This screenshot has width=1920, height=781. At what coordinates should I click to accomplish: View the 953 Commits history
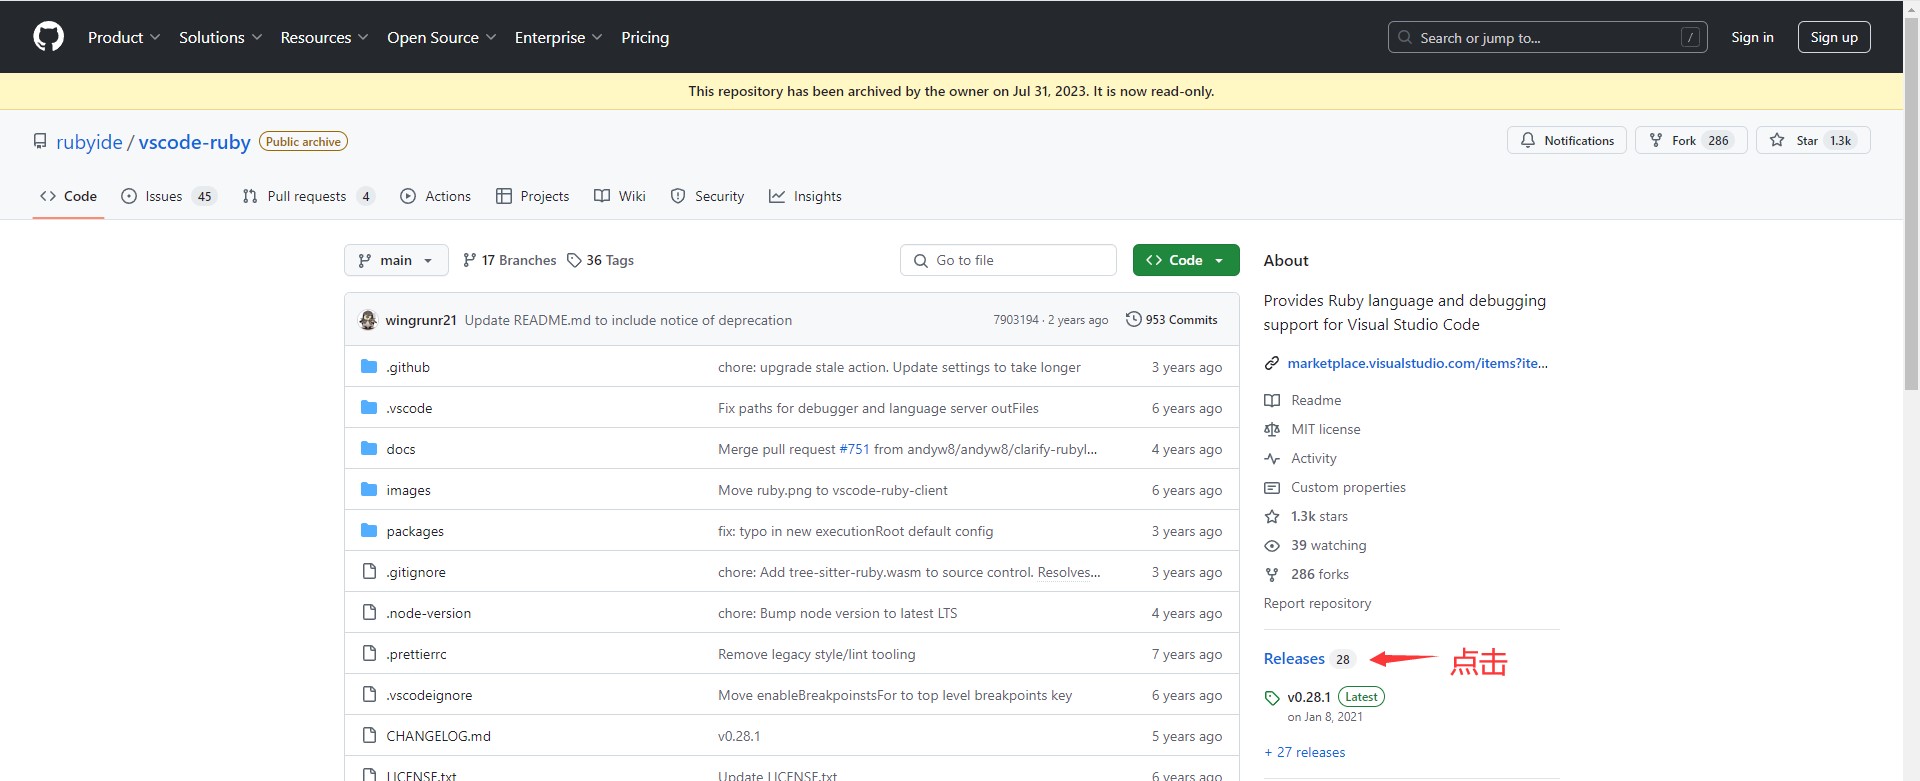(1171, 320)
